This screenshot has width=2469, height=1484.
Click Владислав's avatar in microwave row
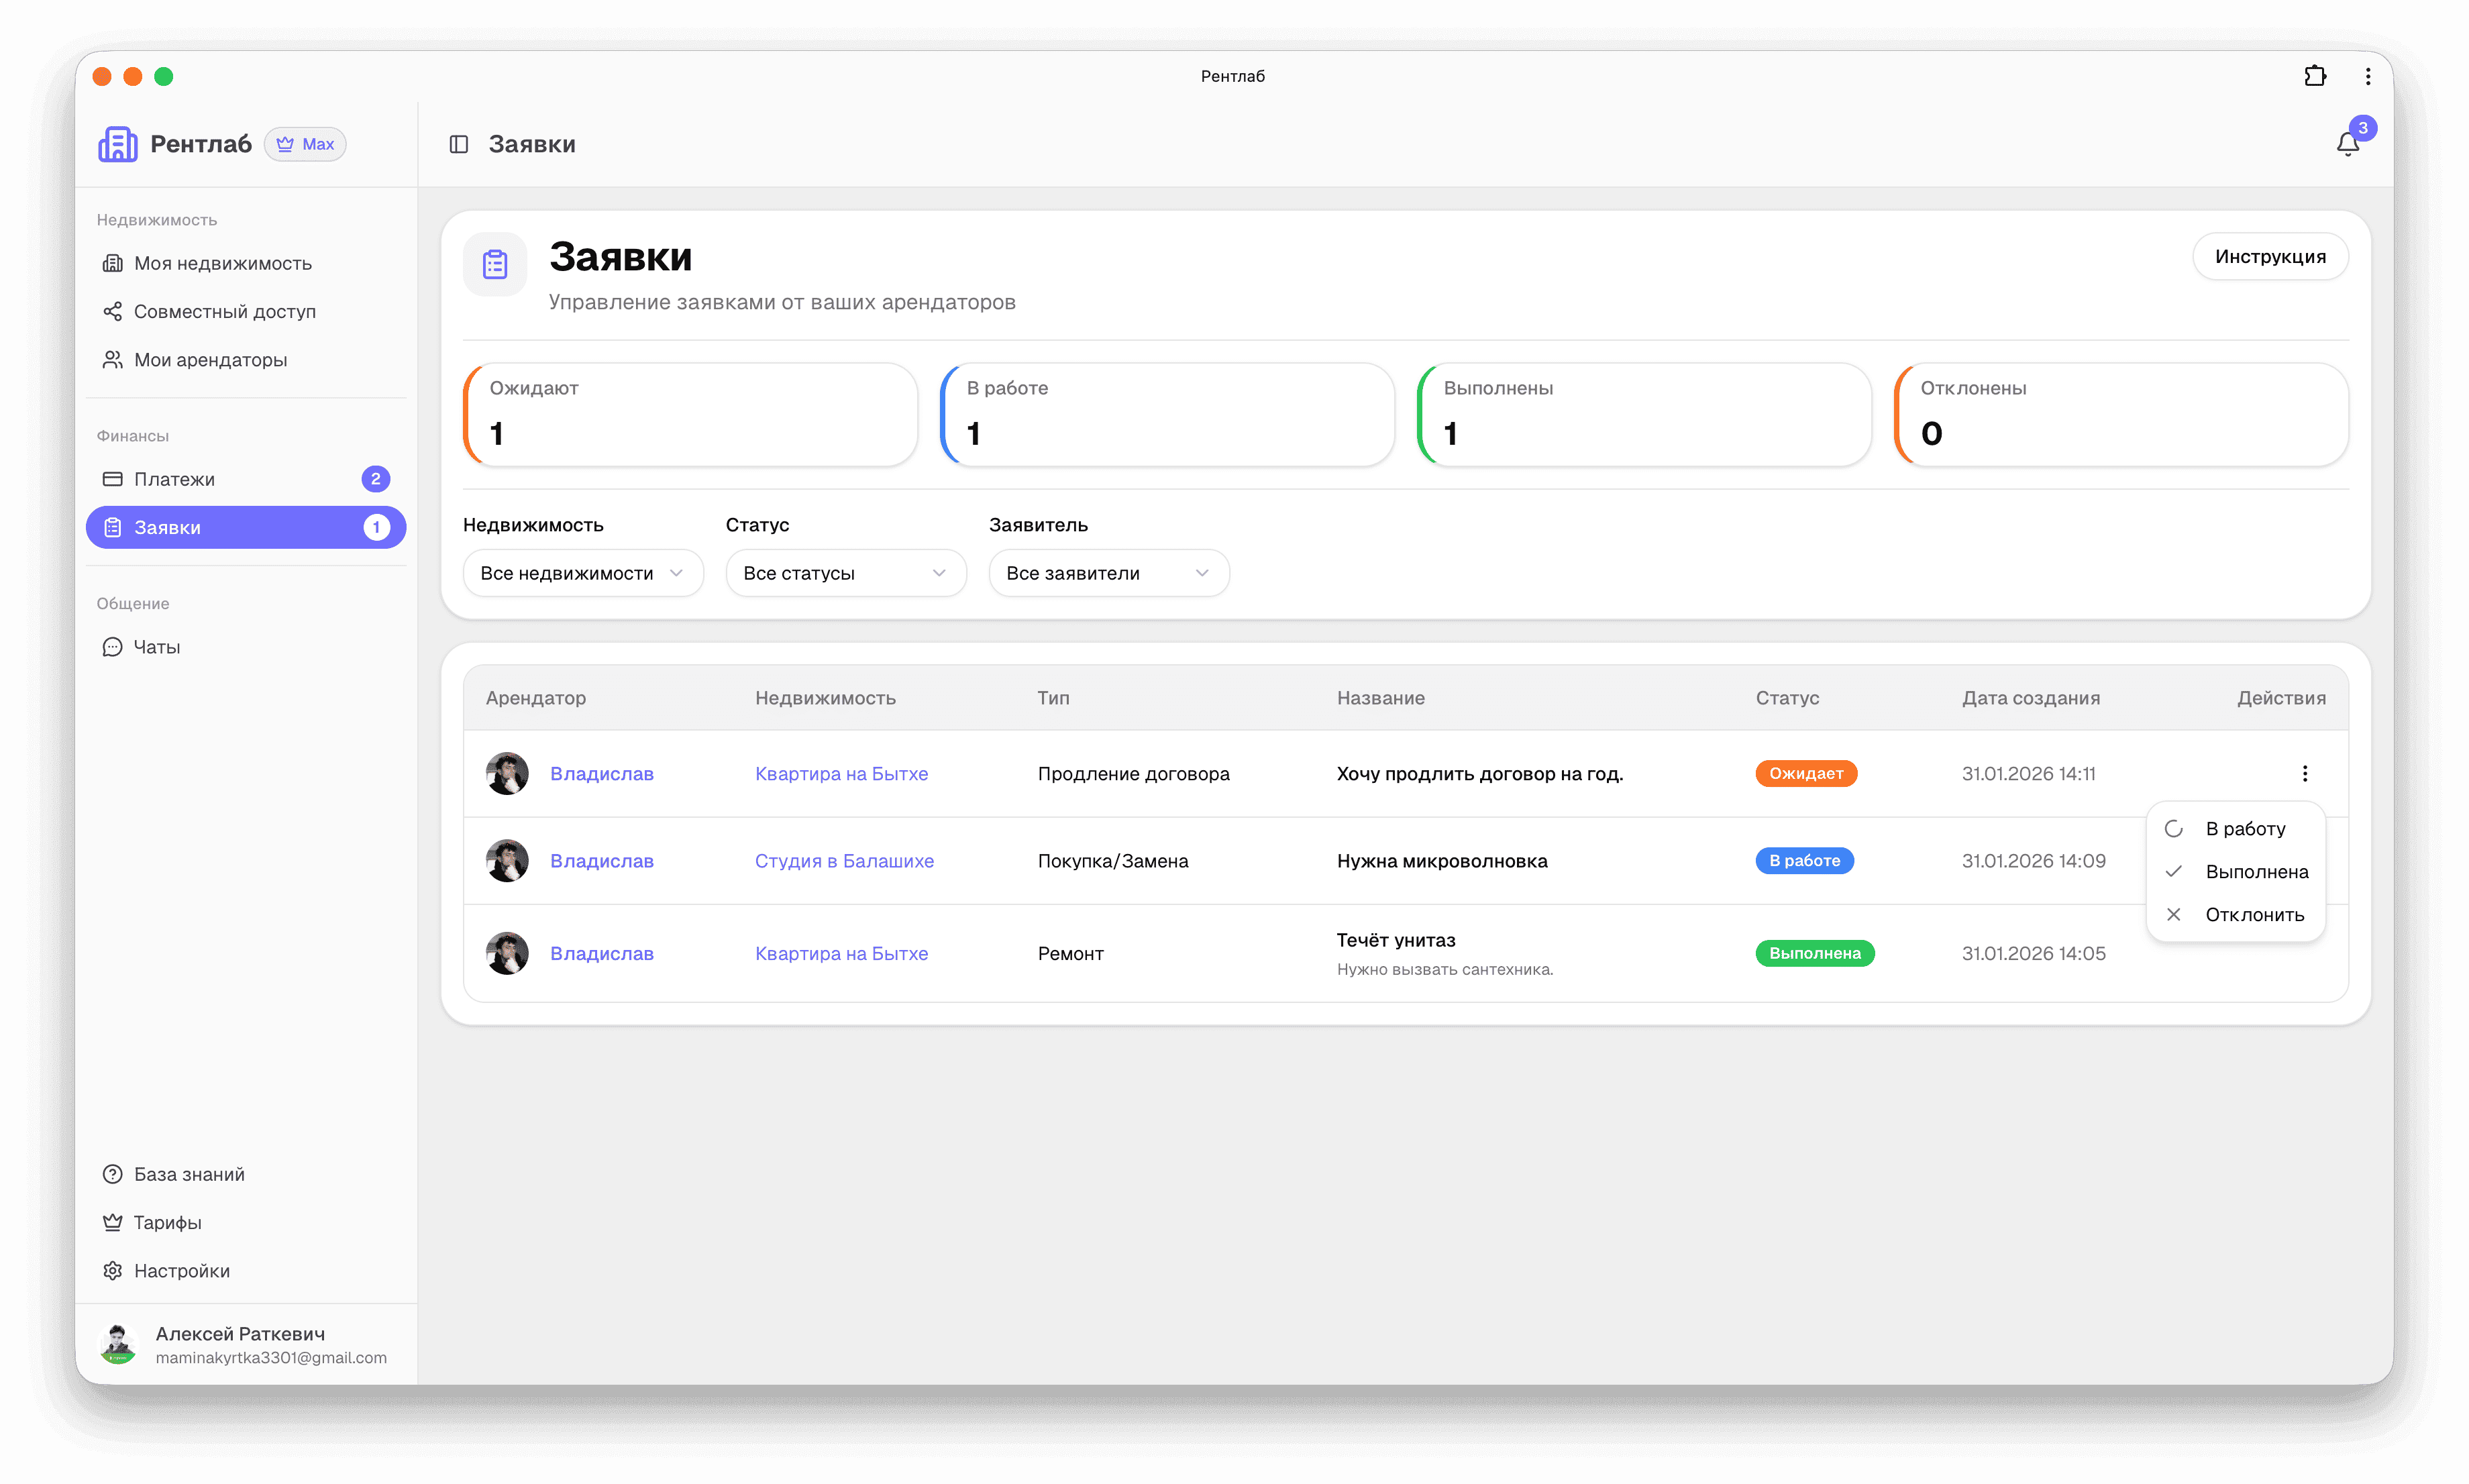507,861
